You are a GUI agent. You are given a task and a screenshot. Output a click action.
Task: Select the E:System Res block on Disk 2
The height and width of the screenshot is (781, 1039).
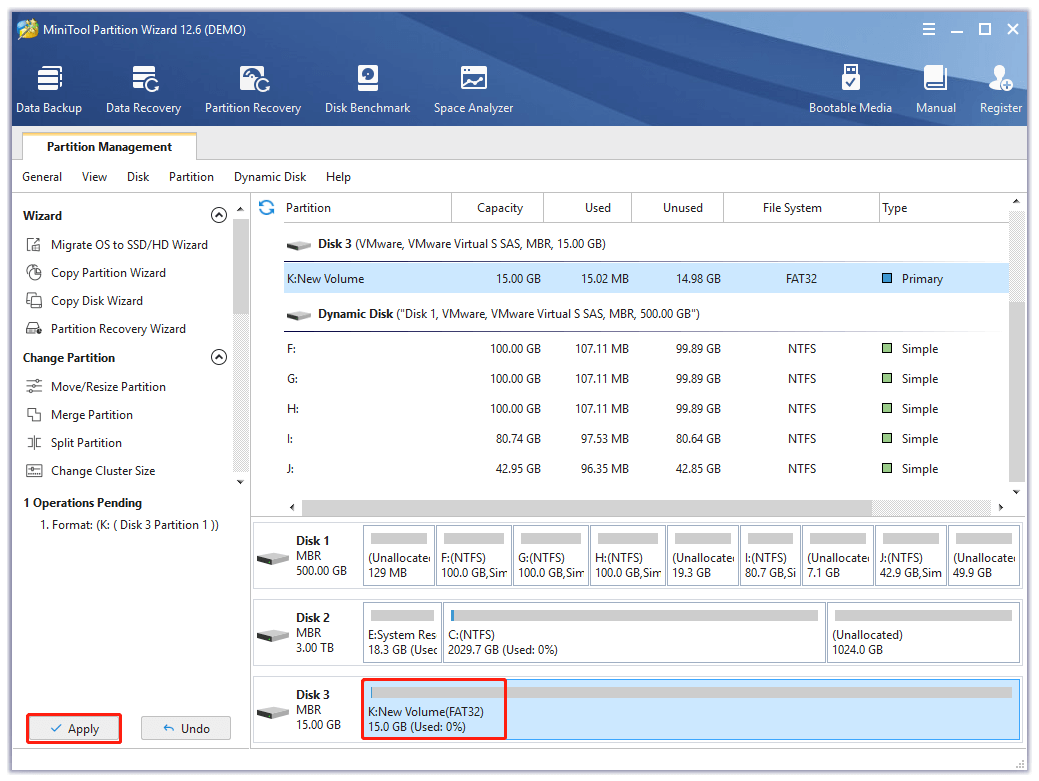tap(402, 633)
